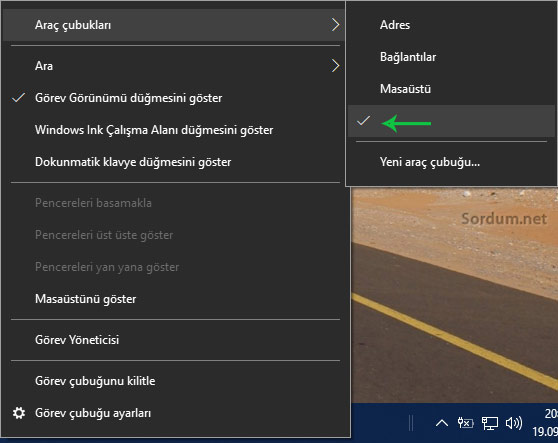Enable the Adres toolbar
Image resolution: width=558 pixels, height=443 pixels.
(451, 25)
